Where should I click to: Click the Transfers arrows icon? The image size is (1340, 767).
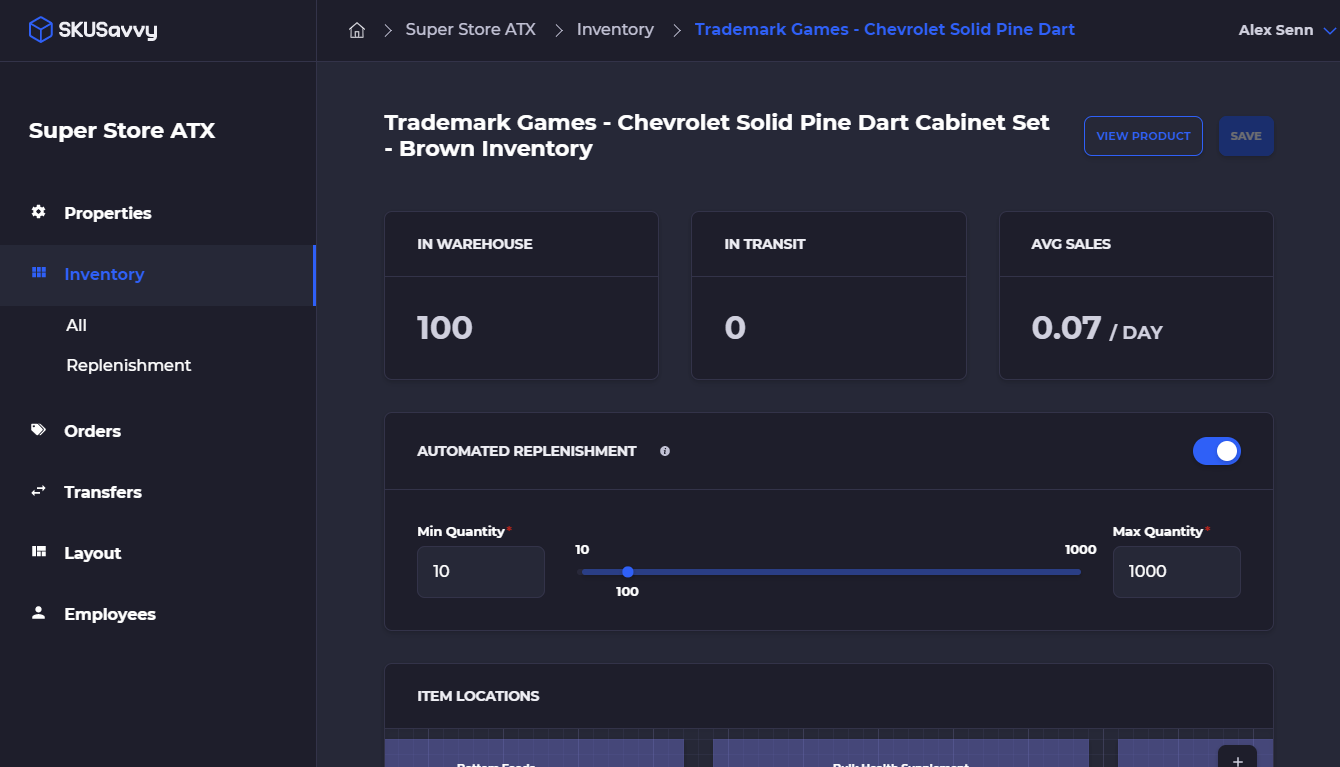[x=39, y=491]
